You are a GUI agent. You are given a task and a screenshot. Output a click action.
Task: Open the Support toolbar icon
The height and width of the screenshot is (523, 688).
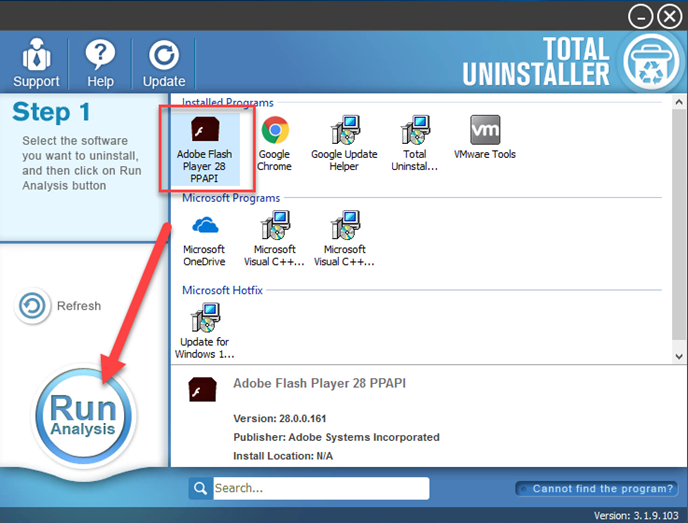[x=36, y=63]
